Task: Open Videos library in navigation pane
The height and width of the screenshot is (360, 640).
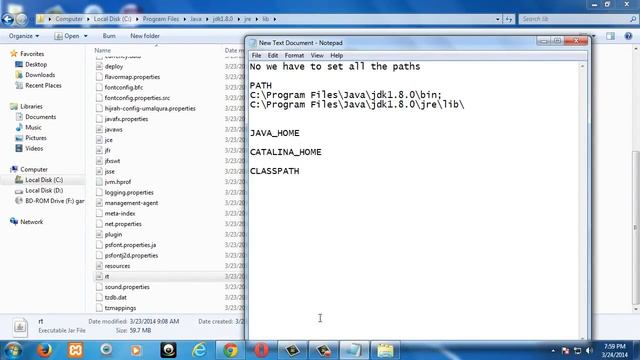Action: 34,149
